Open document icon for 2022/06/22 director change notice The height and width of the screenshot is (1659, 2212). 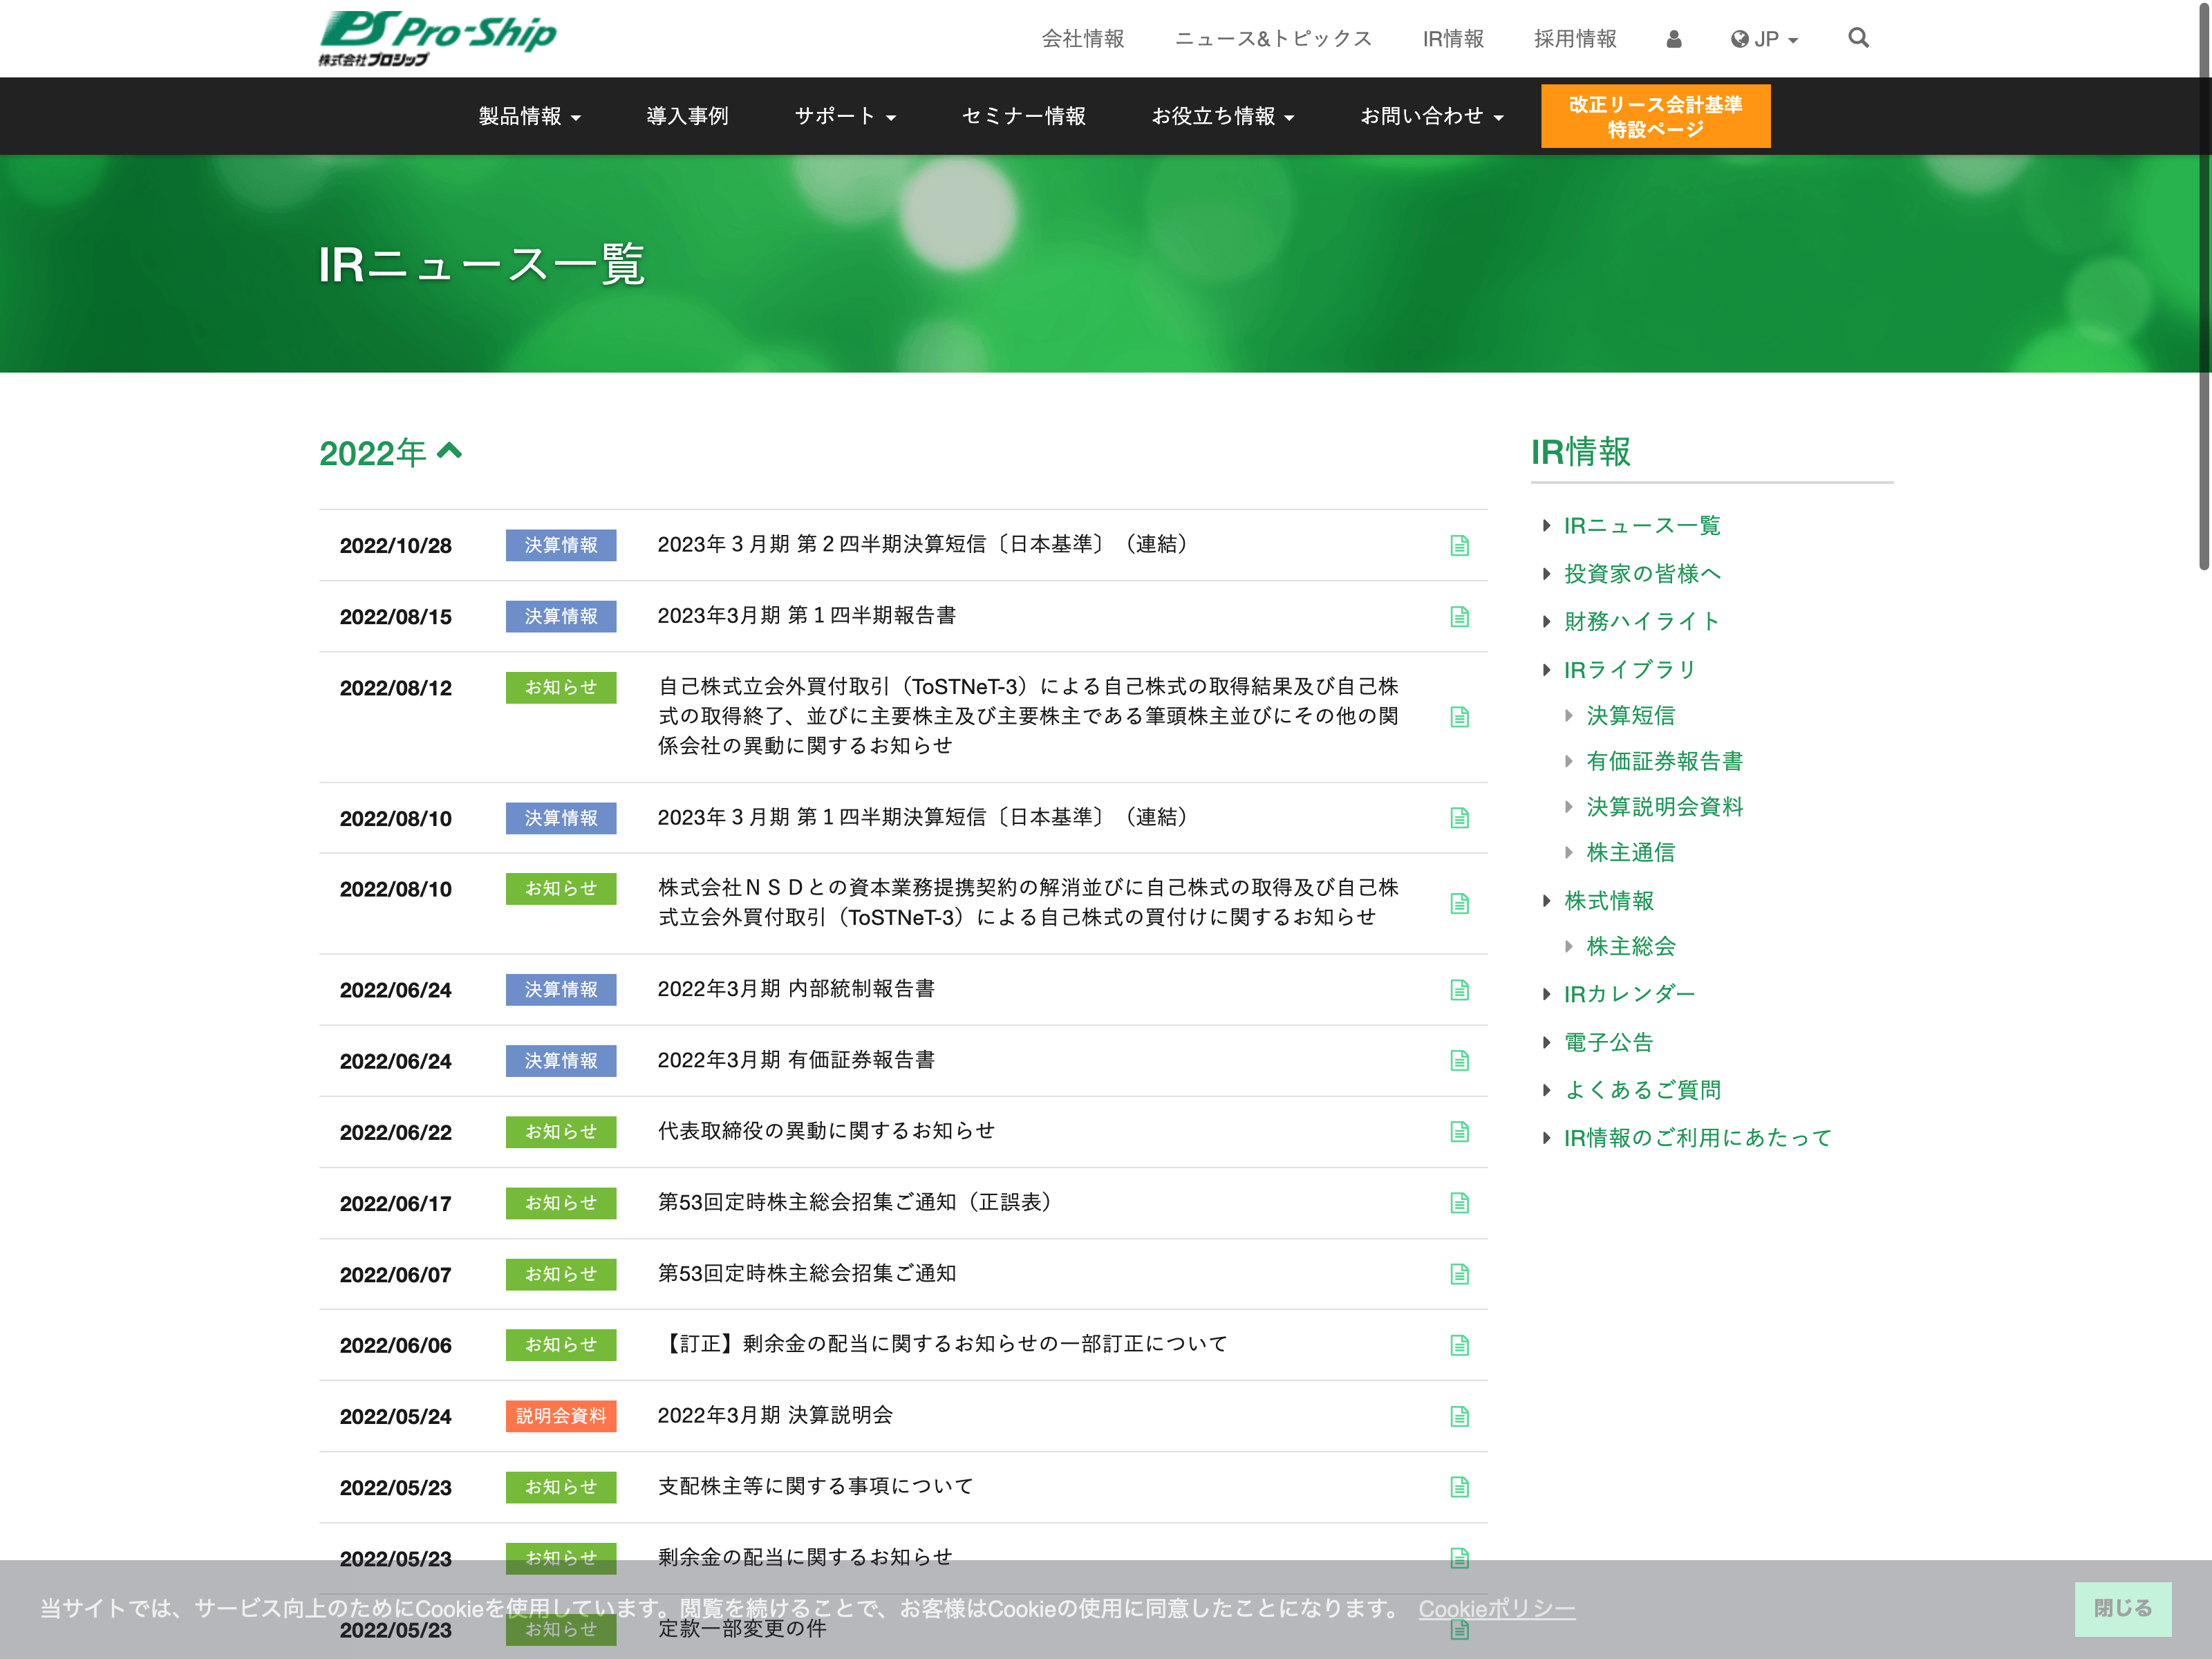click(1458, 1131)
